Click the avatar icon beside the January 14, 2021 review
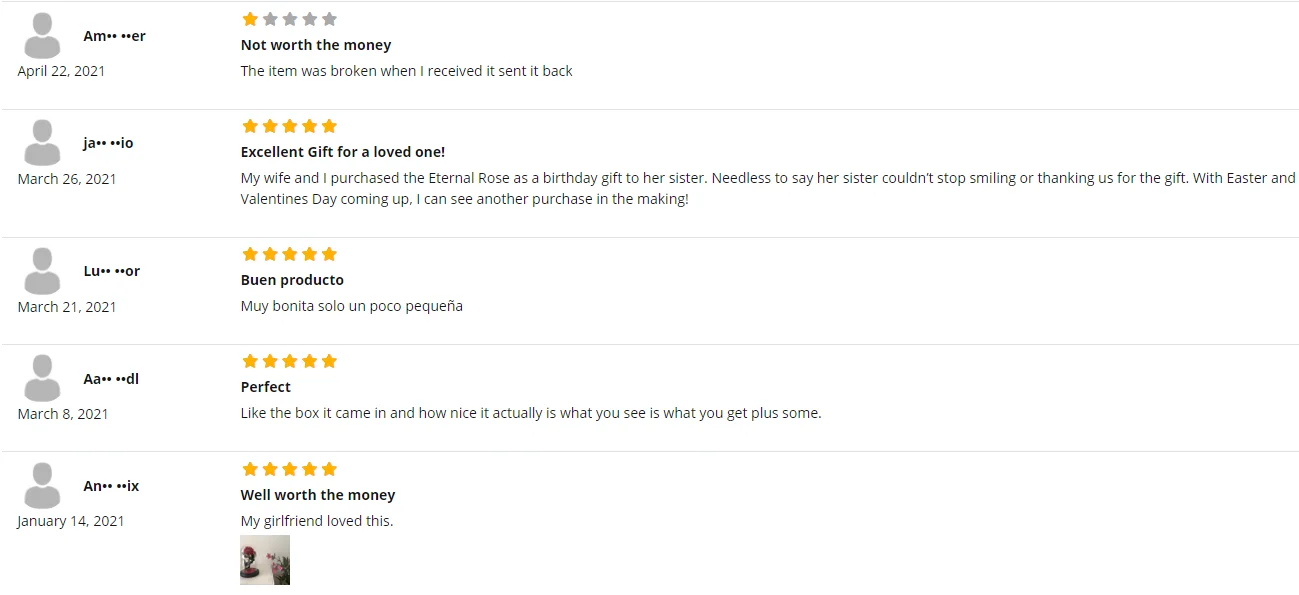Viewport: 1299px width, 595px height. pos(42,486)
